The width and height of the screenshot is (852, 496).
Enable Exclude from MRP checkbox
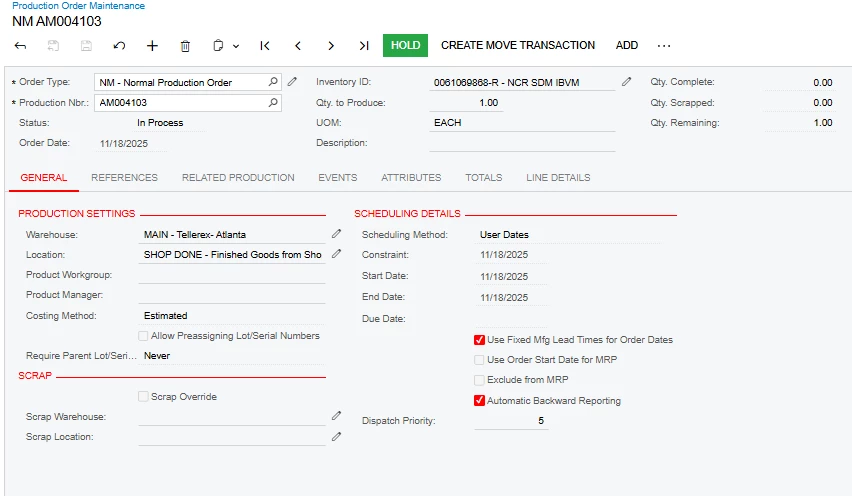click(480, 380)
